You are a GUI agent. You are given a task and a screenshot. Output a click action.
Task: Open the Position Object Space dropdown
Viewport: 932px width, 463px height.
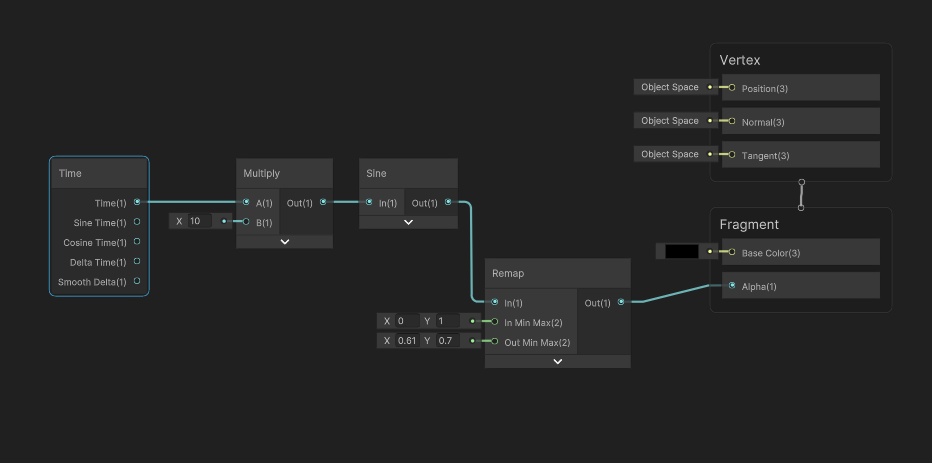pyautogui.click(x=669, y=87)
